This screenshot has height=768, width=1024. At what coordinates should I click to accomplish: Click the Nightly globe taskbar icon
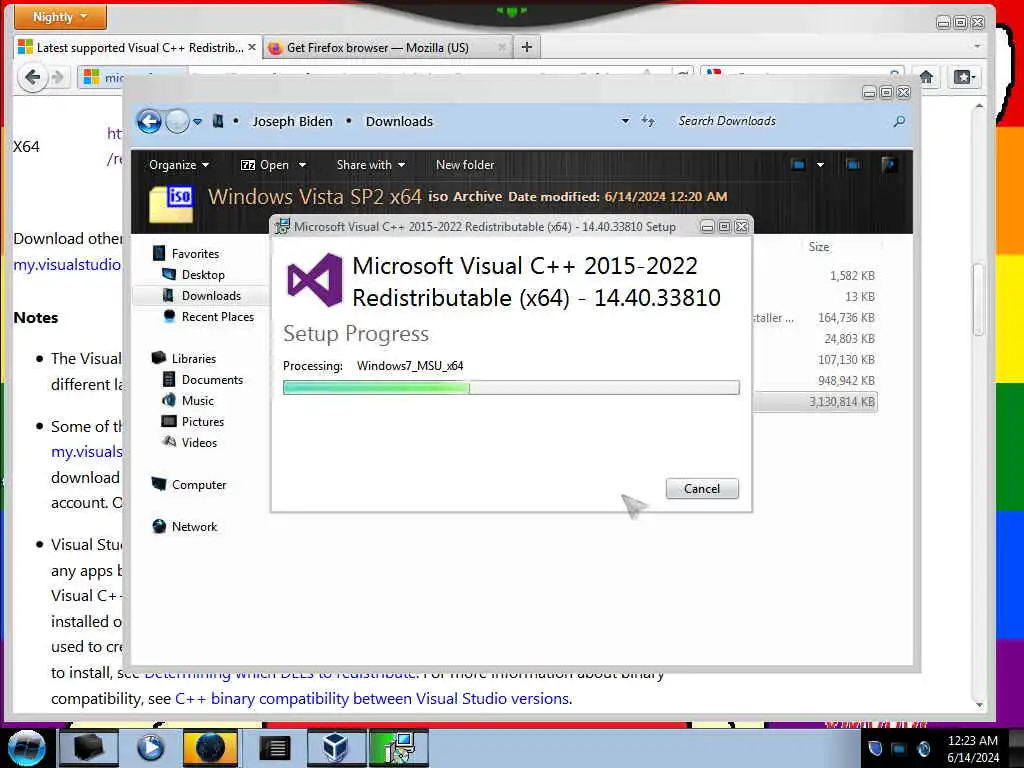point(210,748)
